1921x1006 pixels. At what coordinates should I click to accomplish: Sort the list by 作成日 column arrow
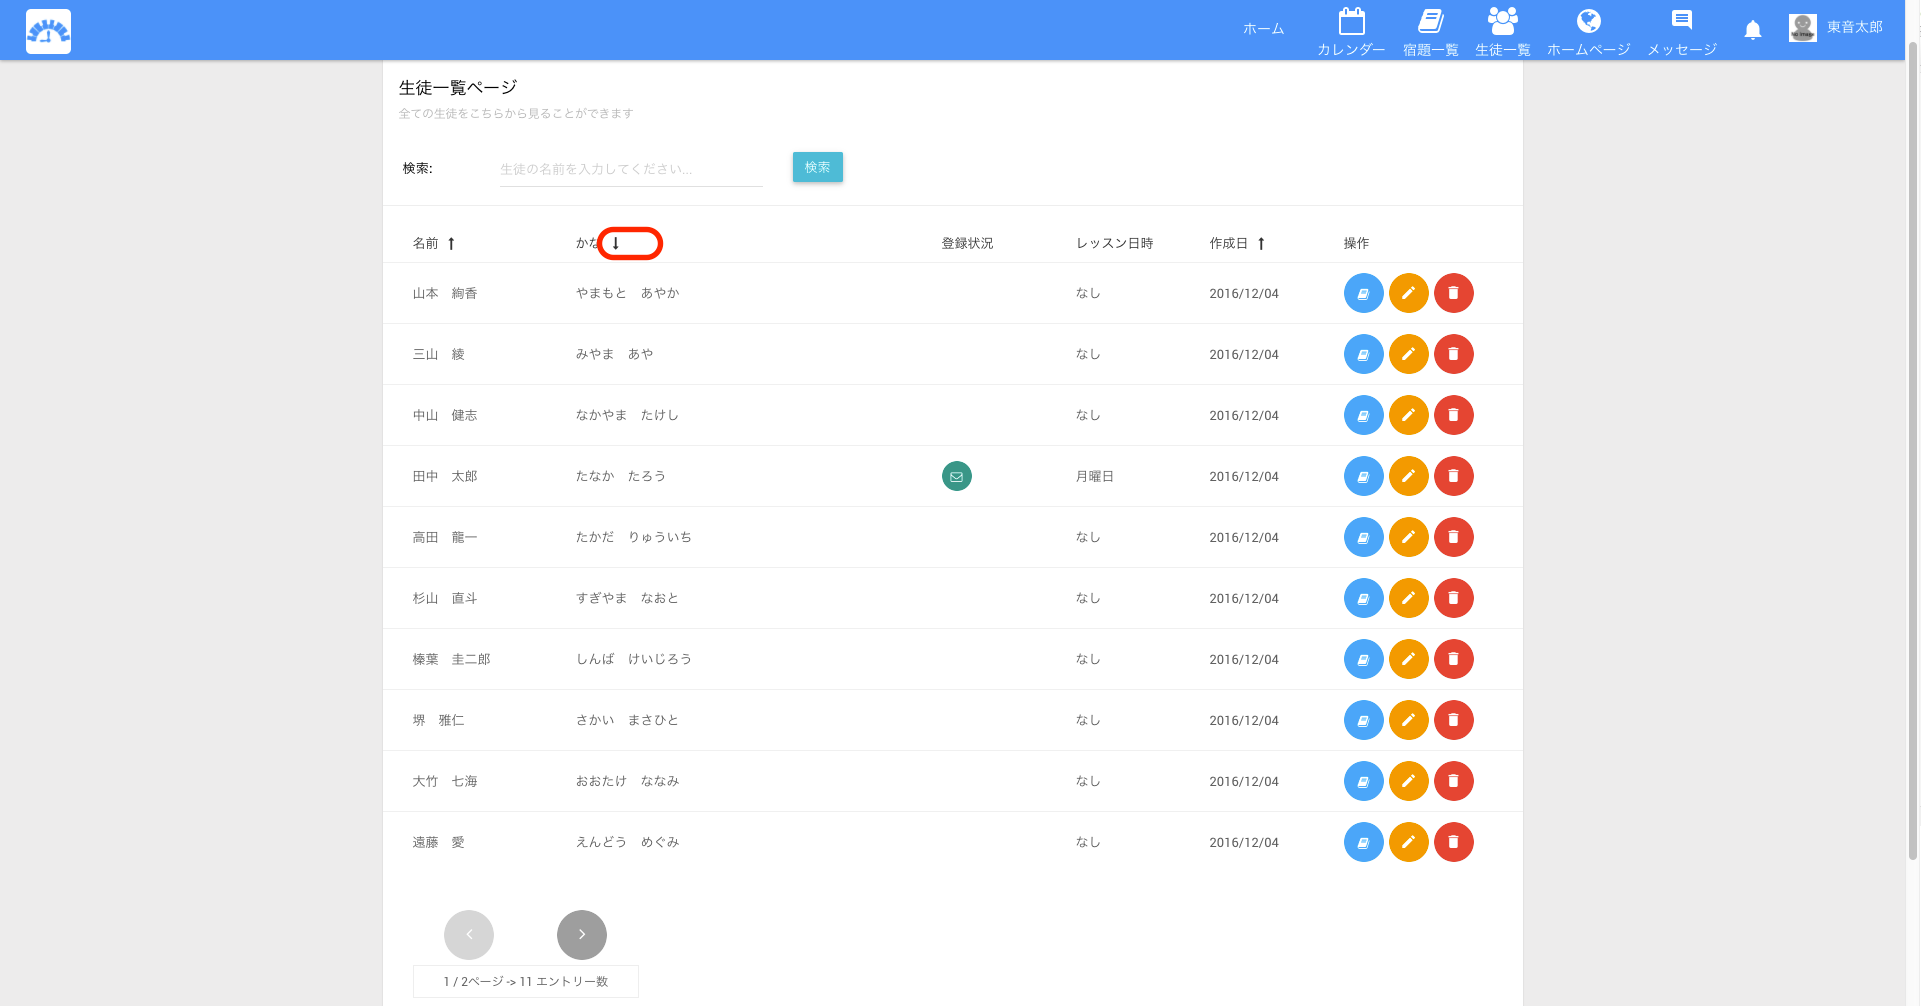[1261, 243]
